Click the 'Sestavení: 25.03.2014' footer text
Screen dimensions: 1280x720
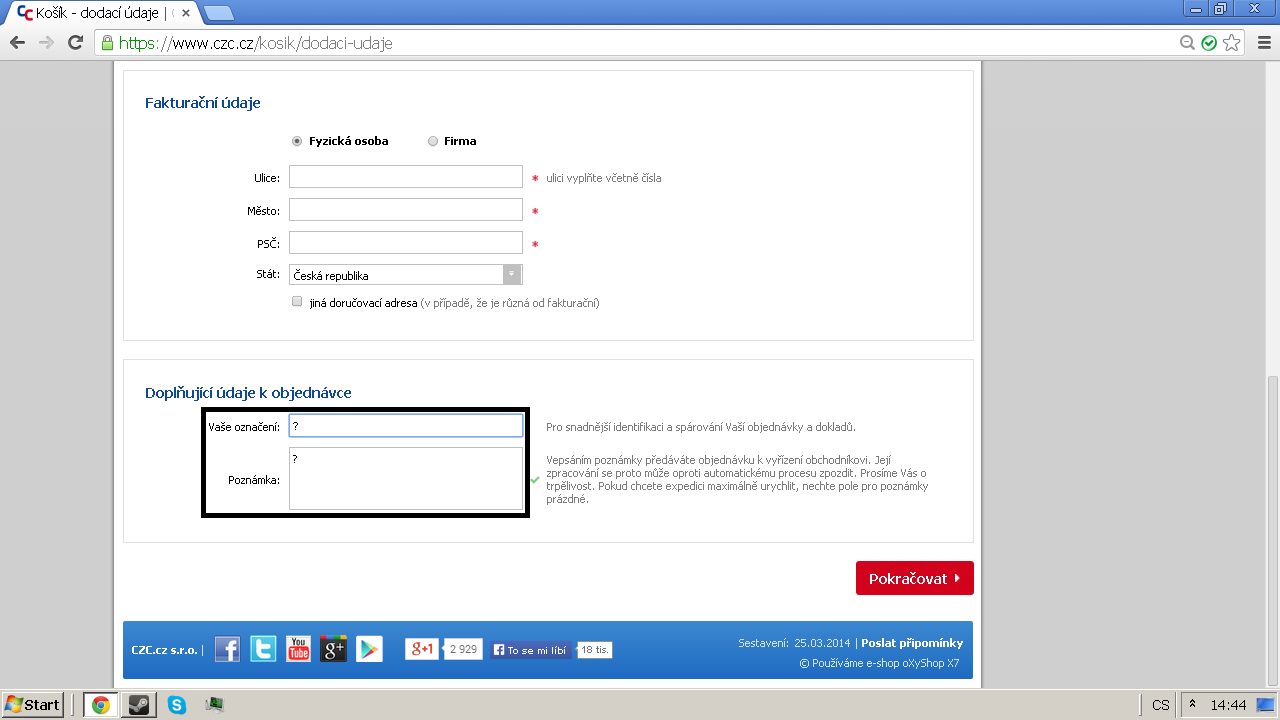794,643
